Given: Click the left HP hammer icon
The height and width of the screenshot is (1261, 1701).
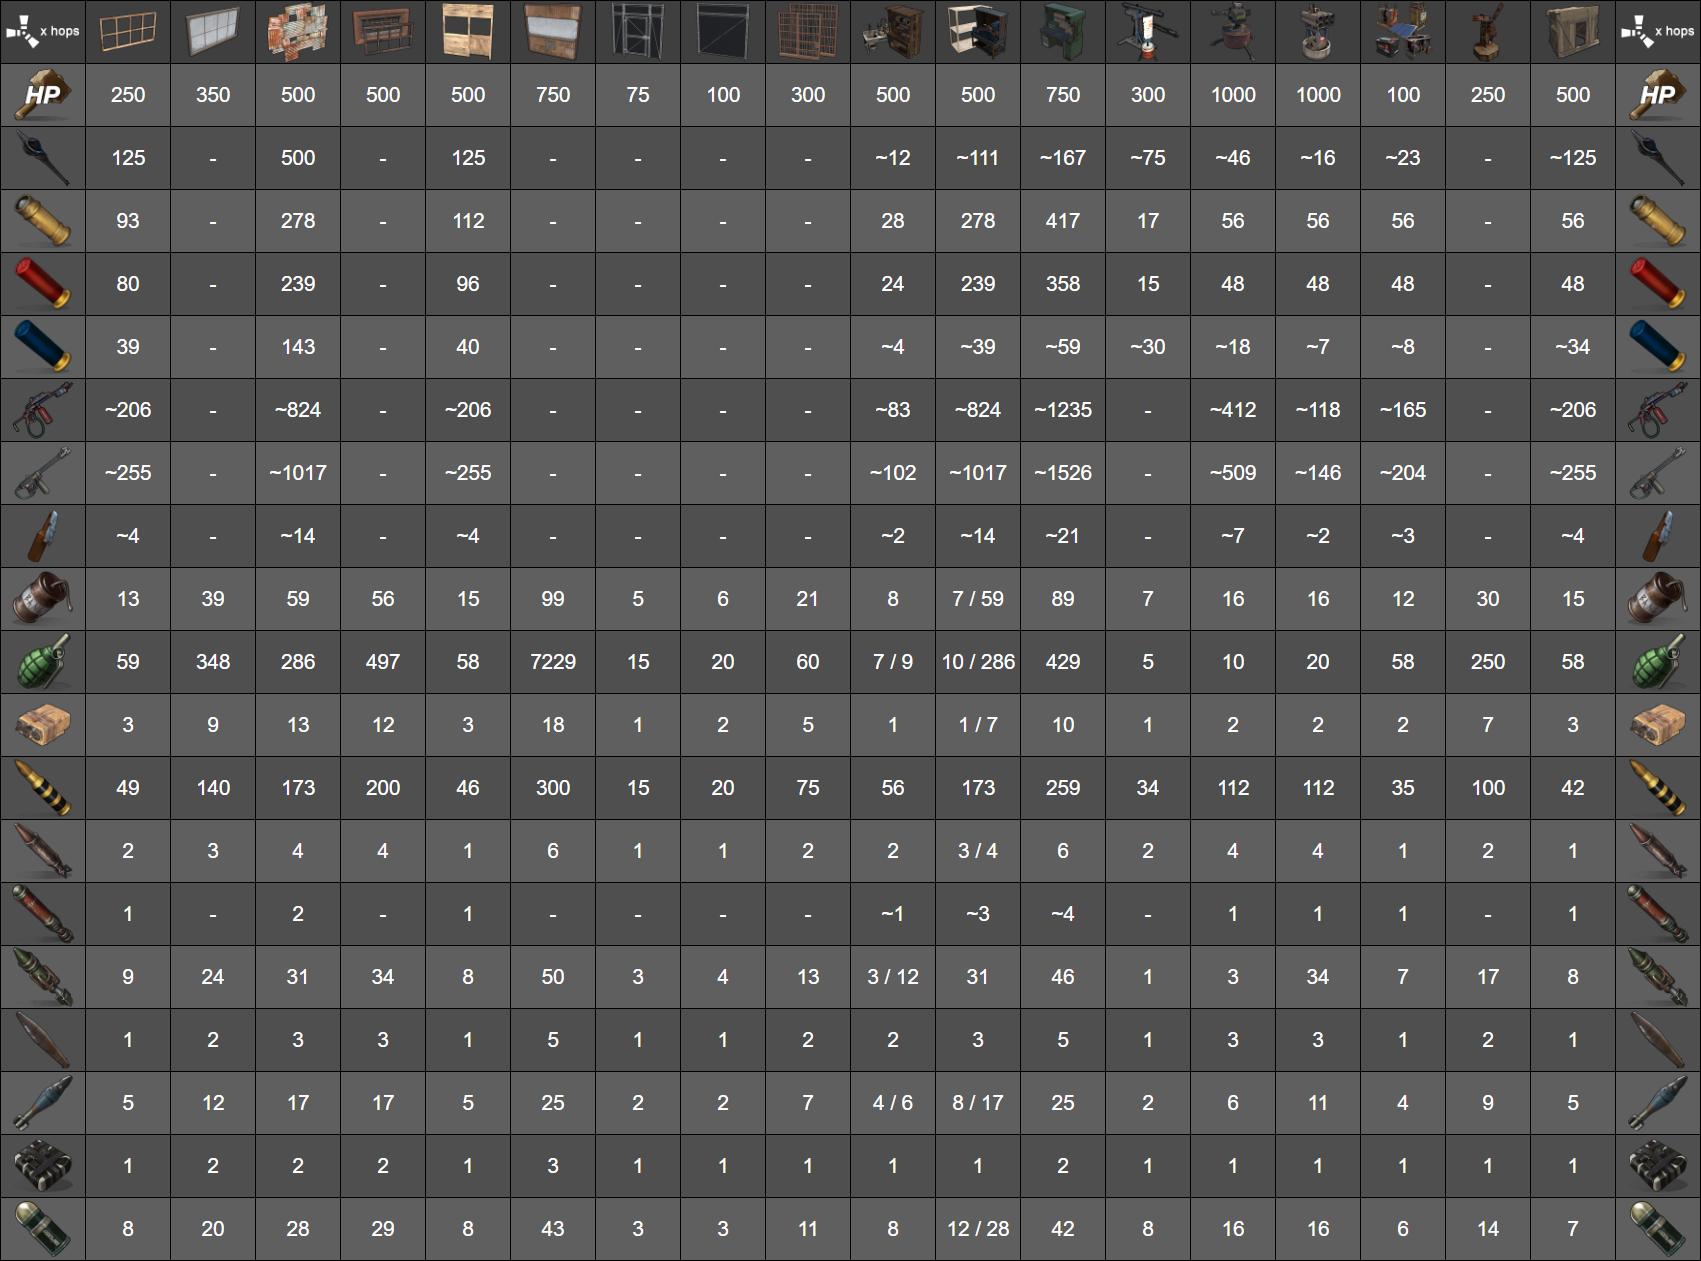Looking at the screenshot, I should pyautogui.click(x=42, y=95).
